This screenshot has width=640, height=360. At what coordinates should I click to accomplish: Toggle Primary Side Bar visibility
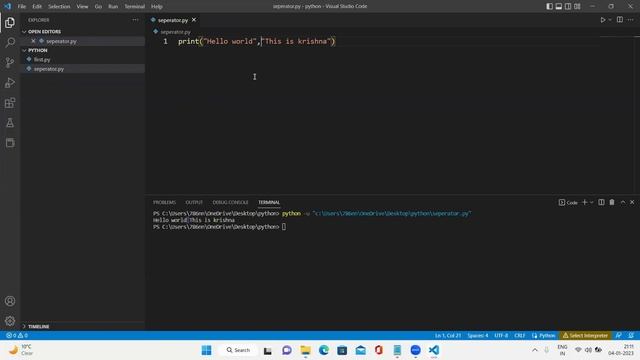549,6
